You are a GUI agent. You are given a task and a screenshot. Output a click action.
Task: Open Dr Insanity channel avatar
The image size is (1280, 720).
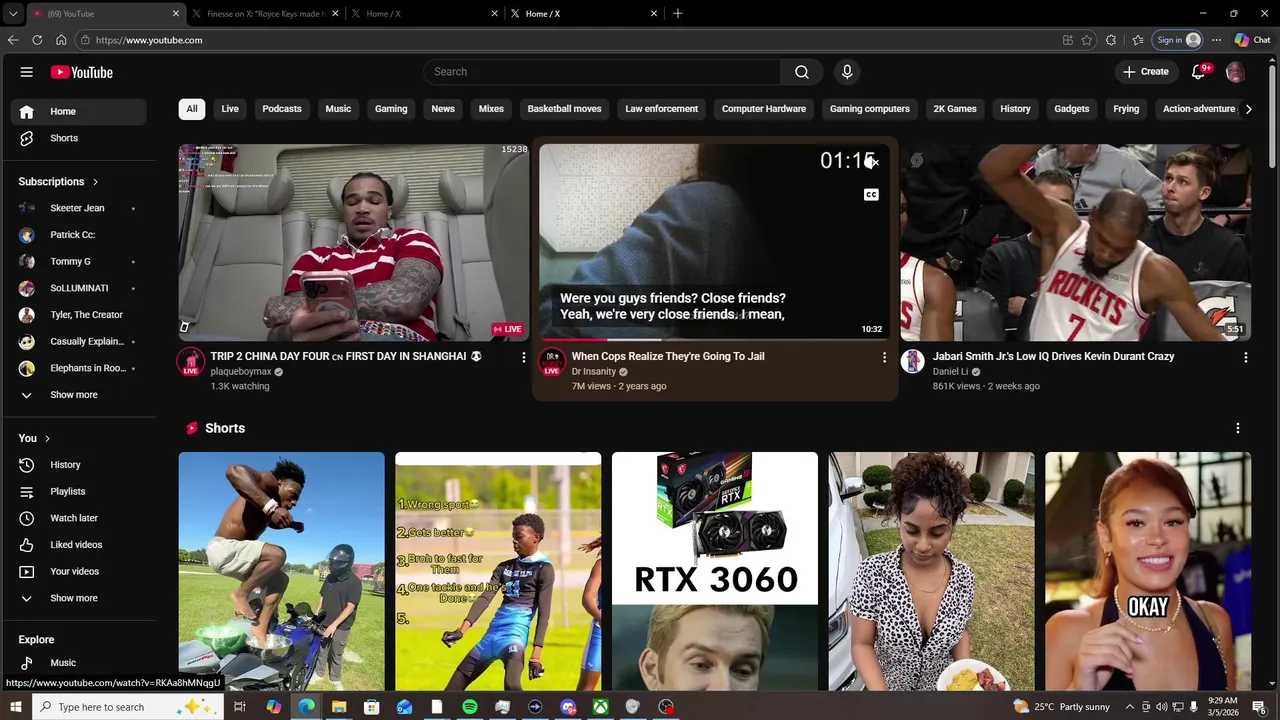(551, 362)
